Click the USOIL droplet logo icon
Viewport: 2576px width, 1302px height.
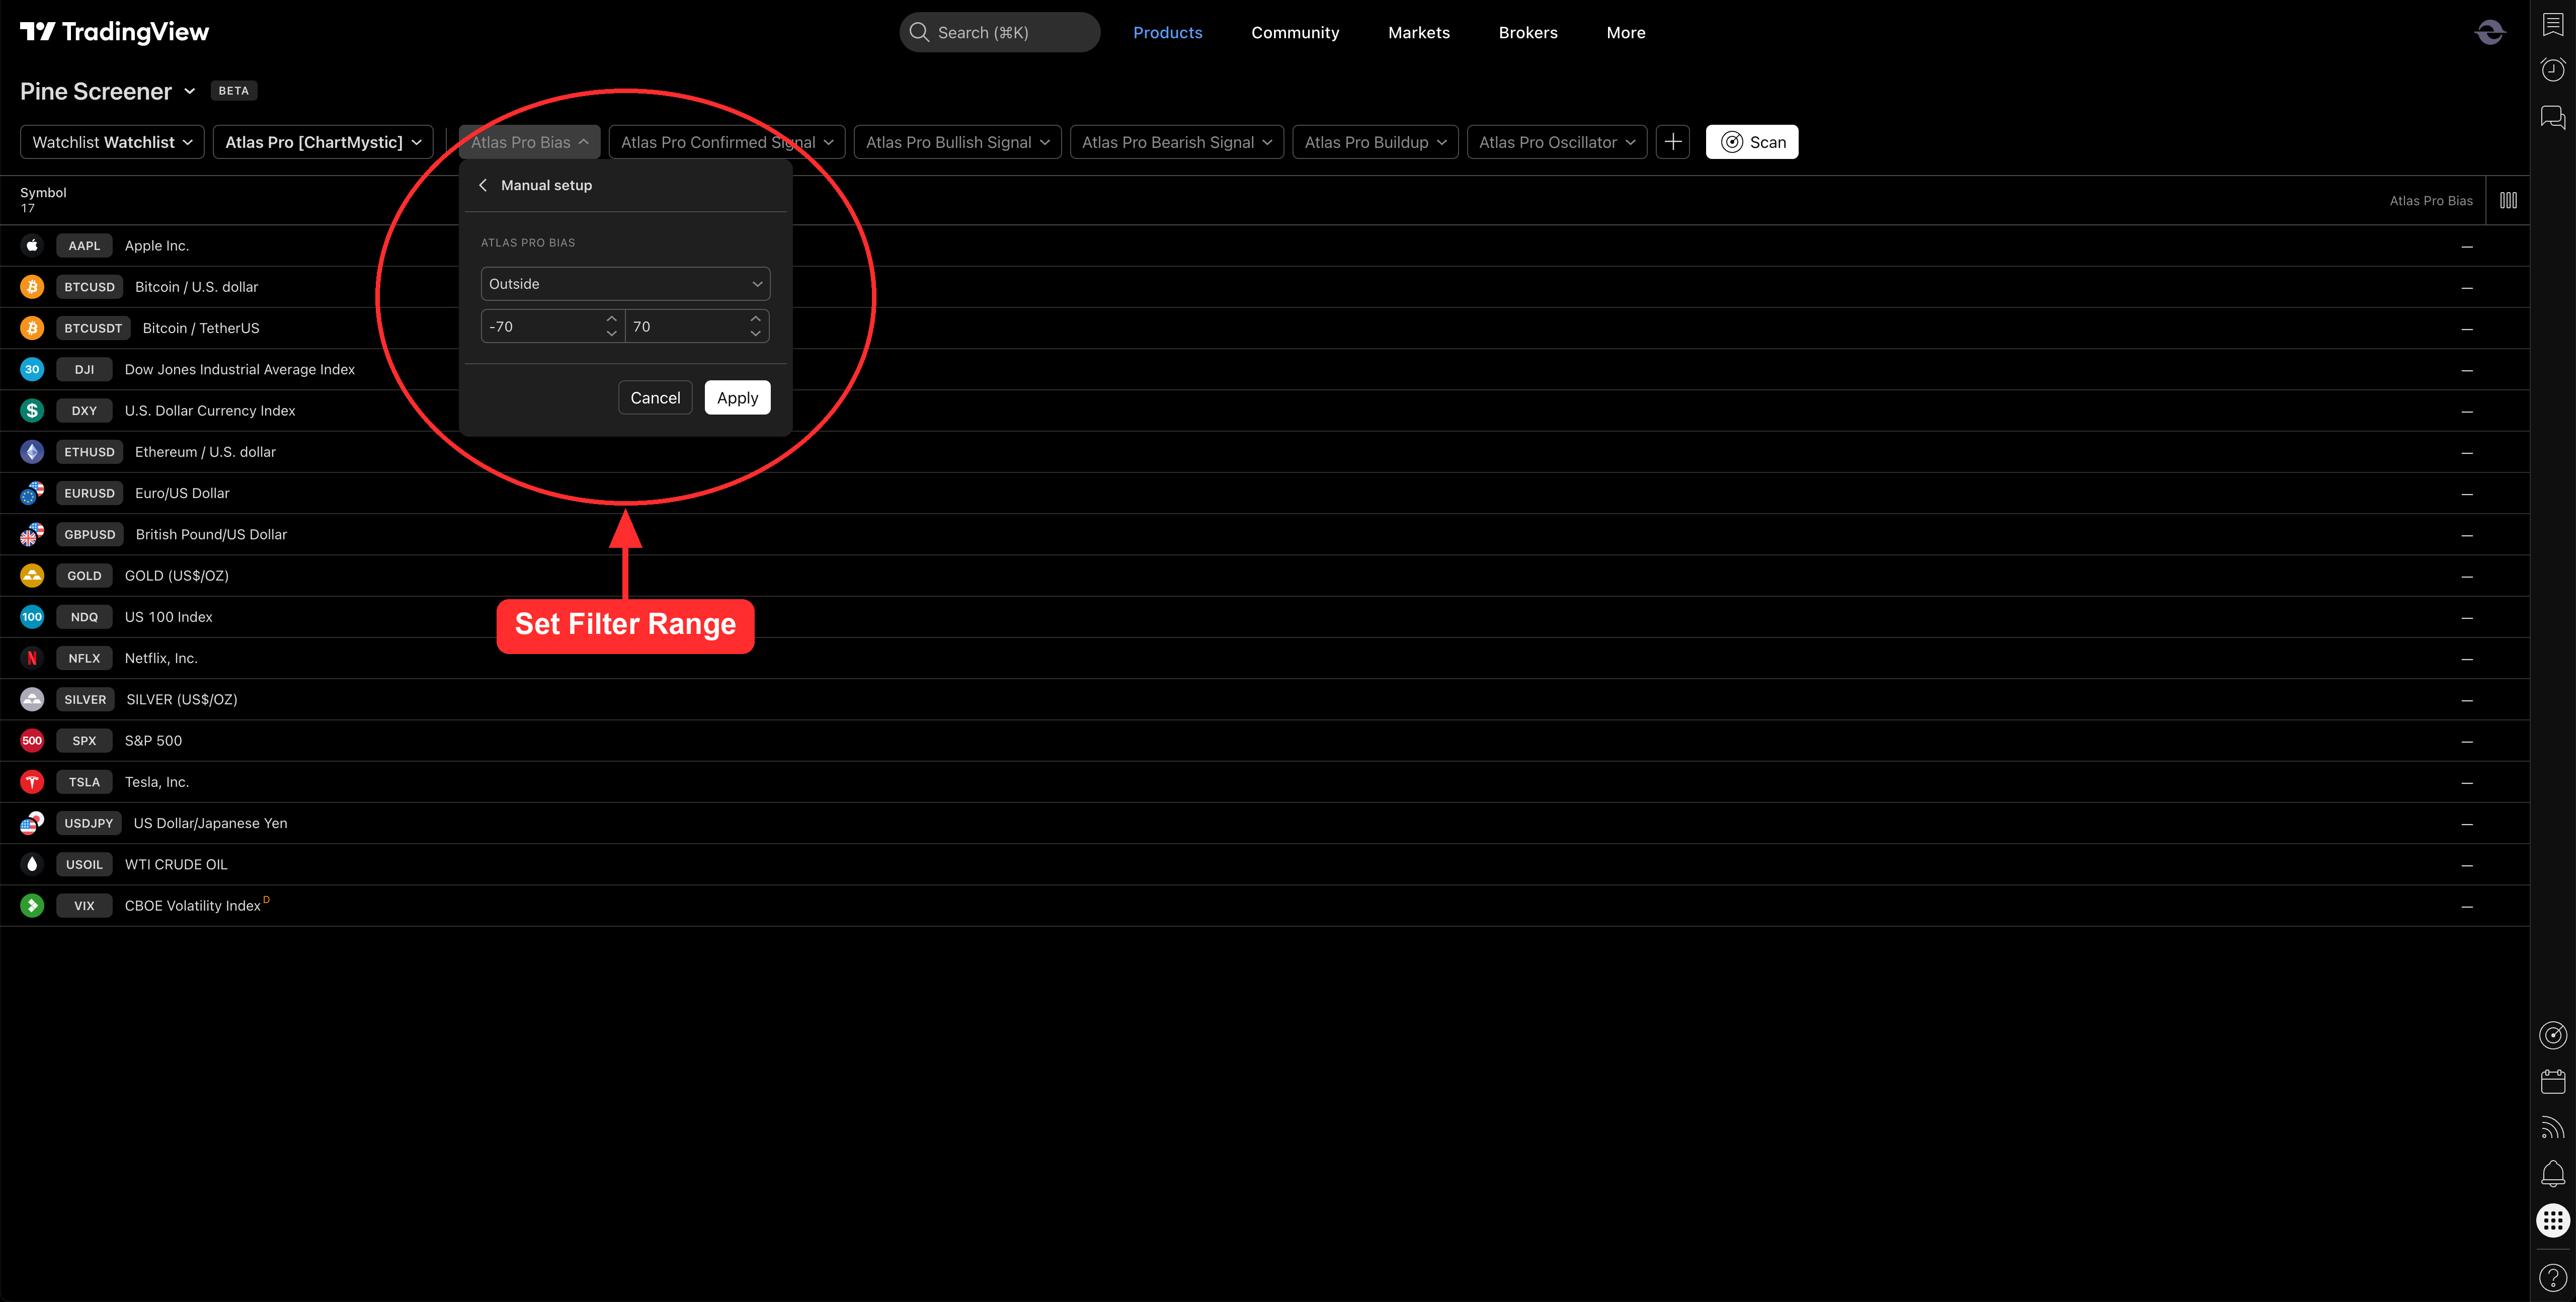tap(32, 865)
